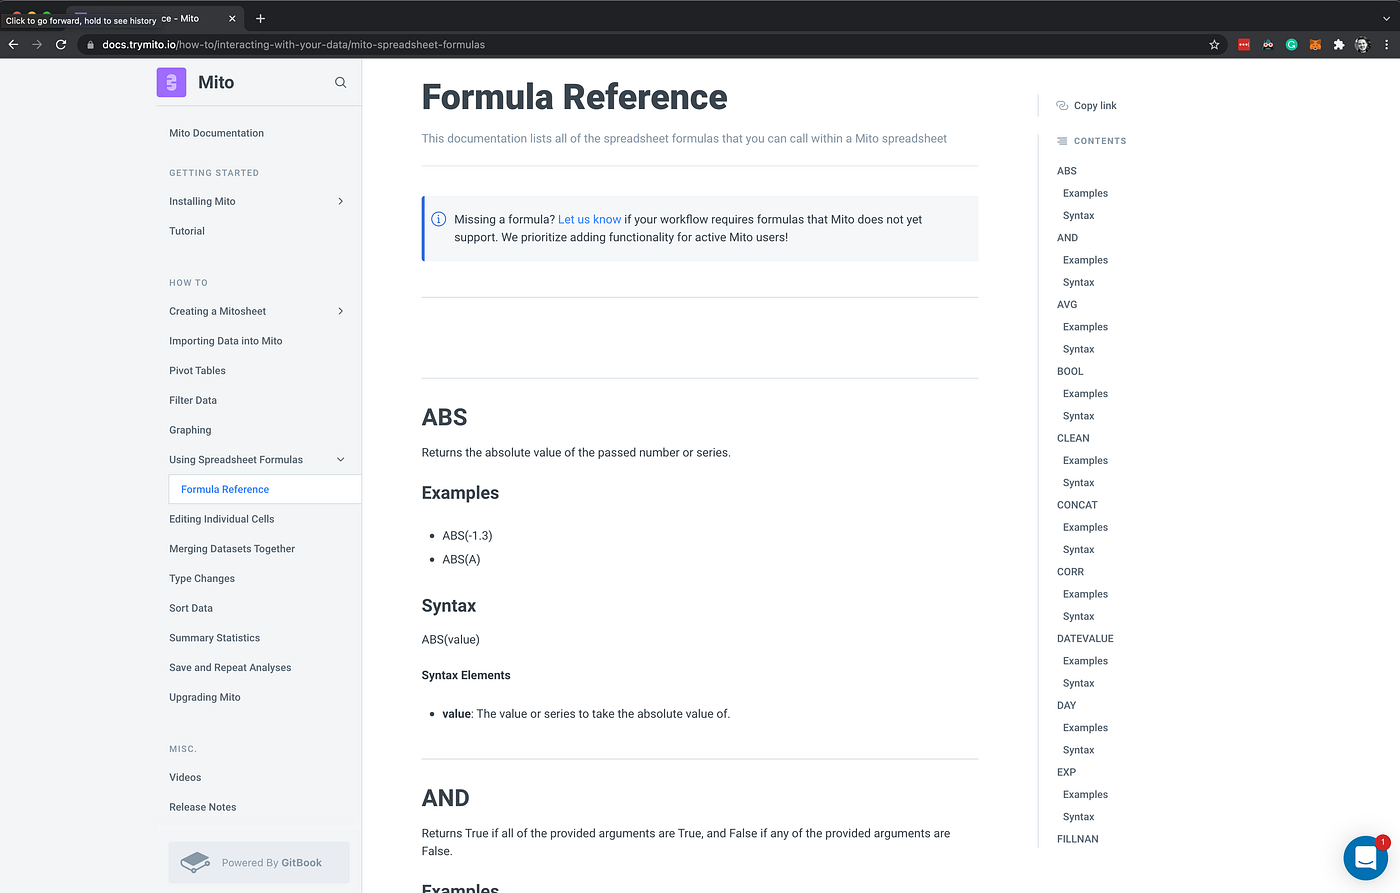Collapse Using Spreadsheet Formulas section

coord(340,460)
